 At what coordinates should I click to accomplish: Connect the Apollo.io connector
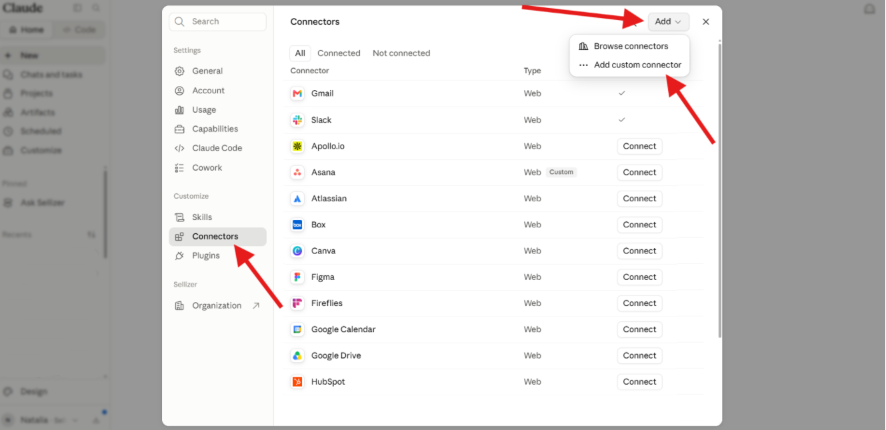coord(640,146)
